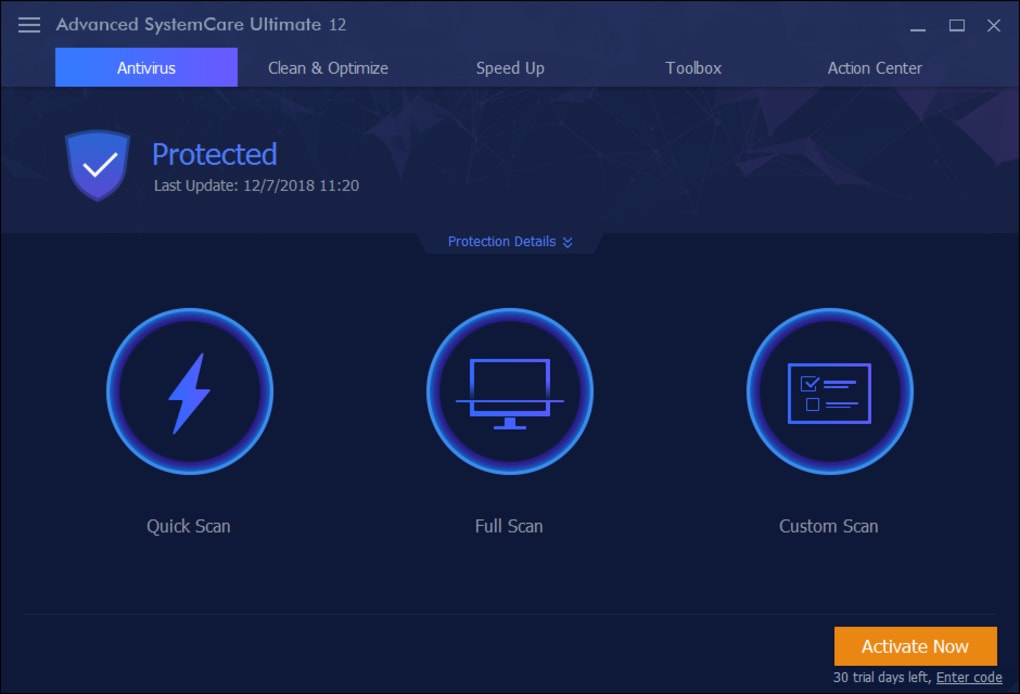Switch to the Antivirus tab

coord(146,68)
